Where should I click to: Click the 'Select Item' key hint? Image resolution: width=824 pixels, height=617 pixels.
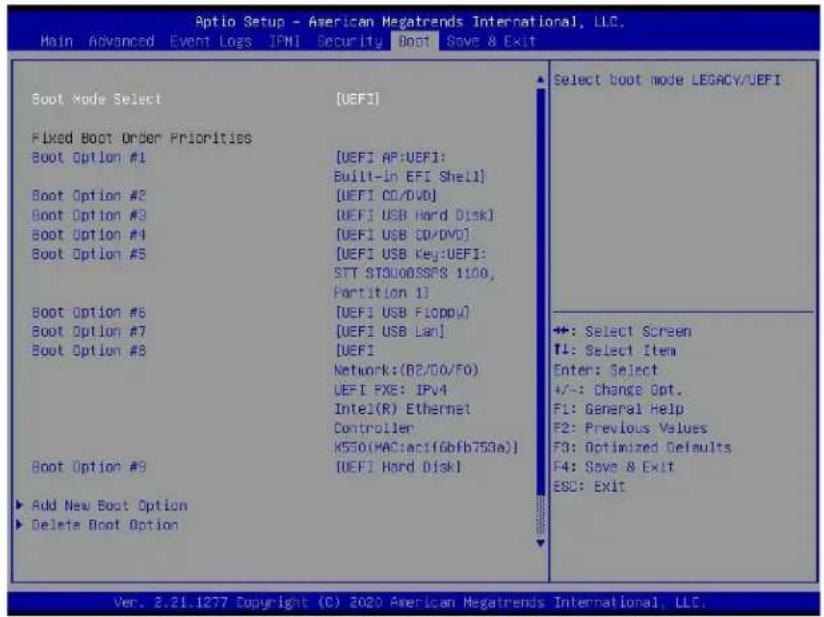click(x=614, y=351)
